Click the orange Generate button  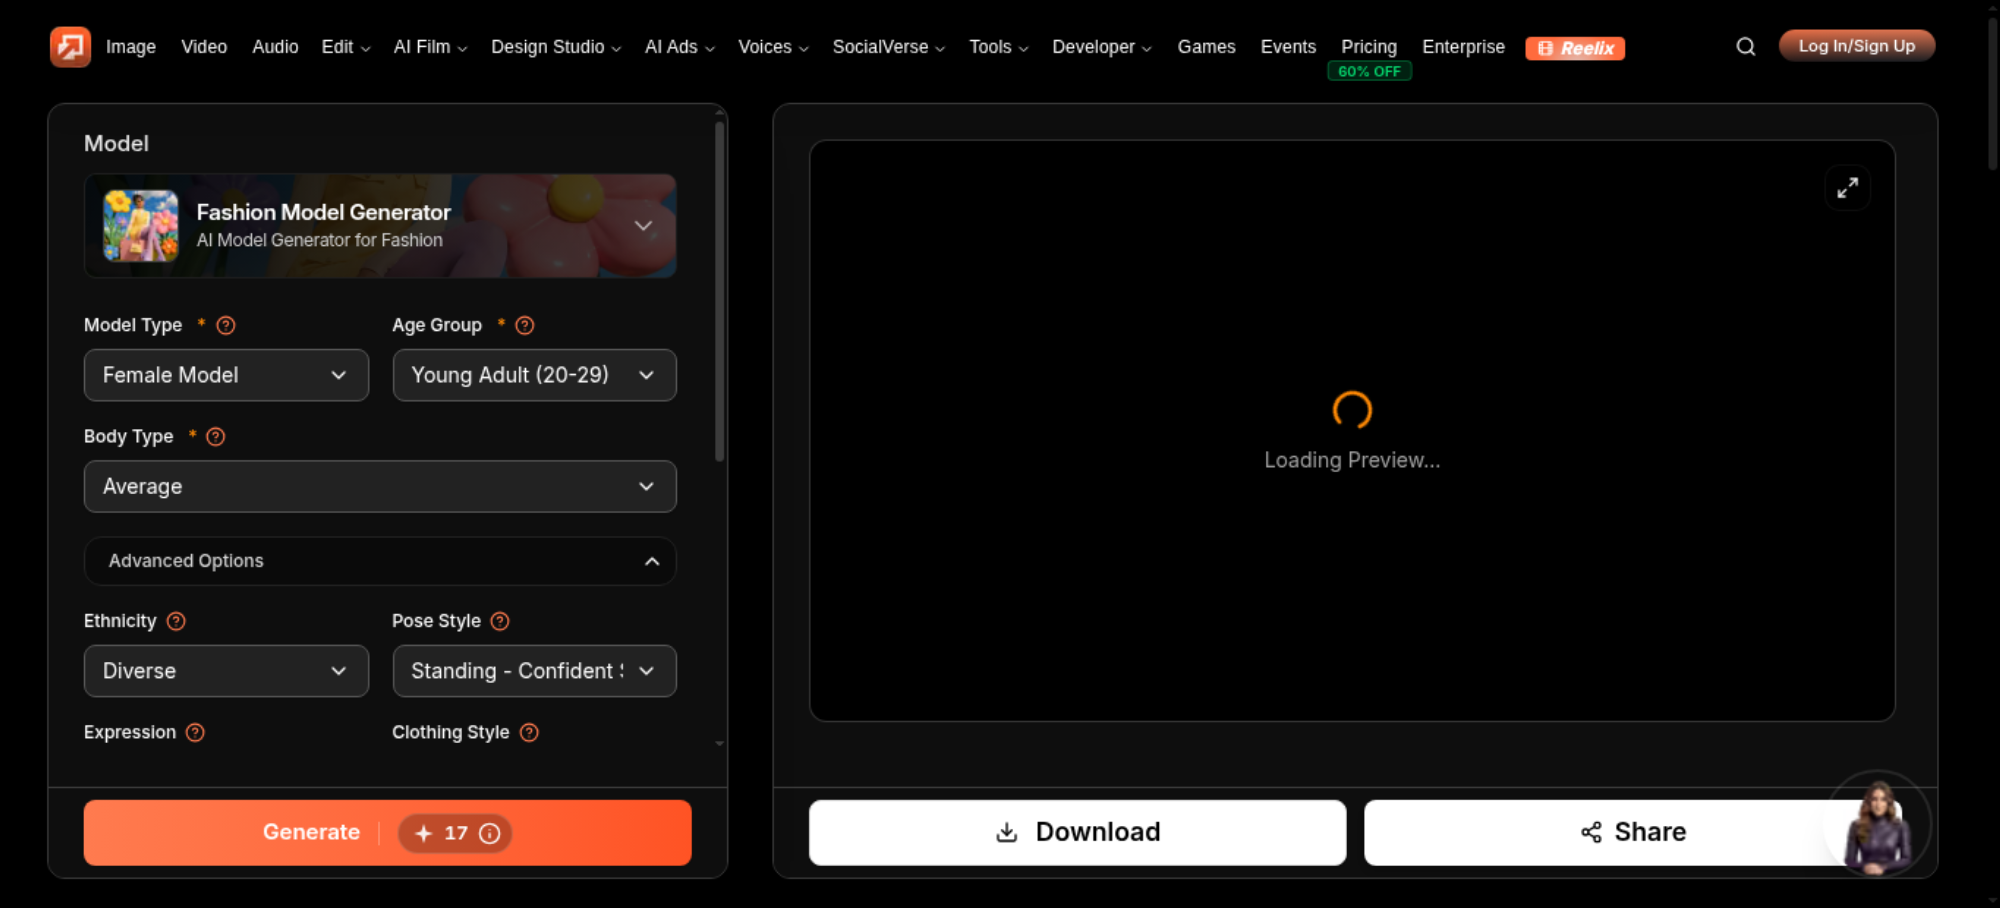(x=388, y=833)
